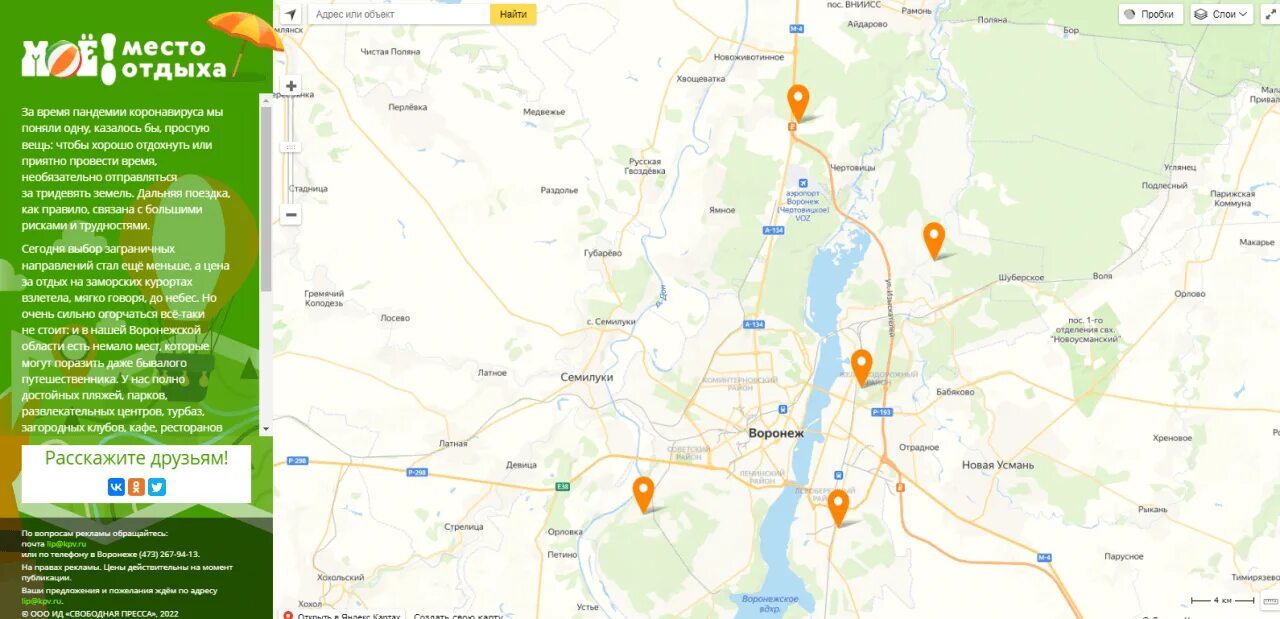Click the map zoom slider handle
Image resolution: width=1280 pixels, height=619 pixels.
pos(291,147)
